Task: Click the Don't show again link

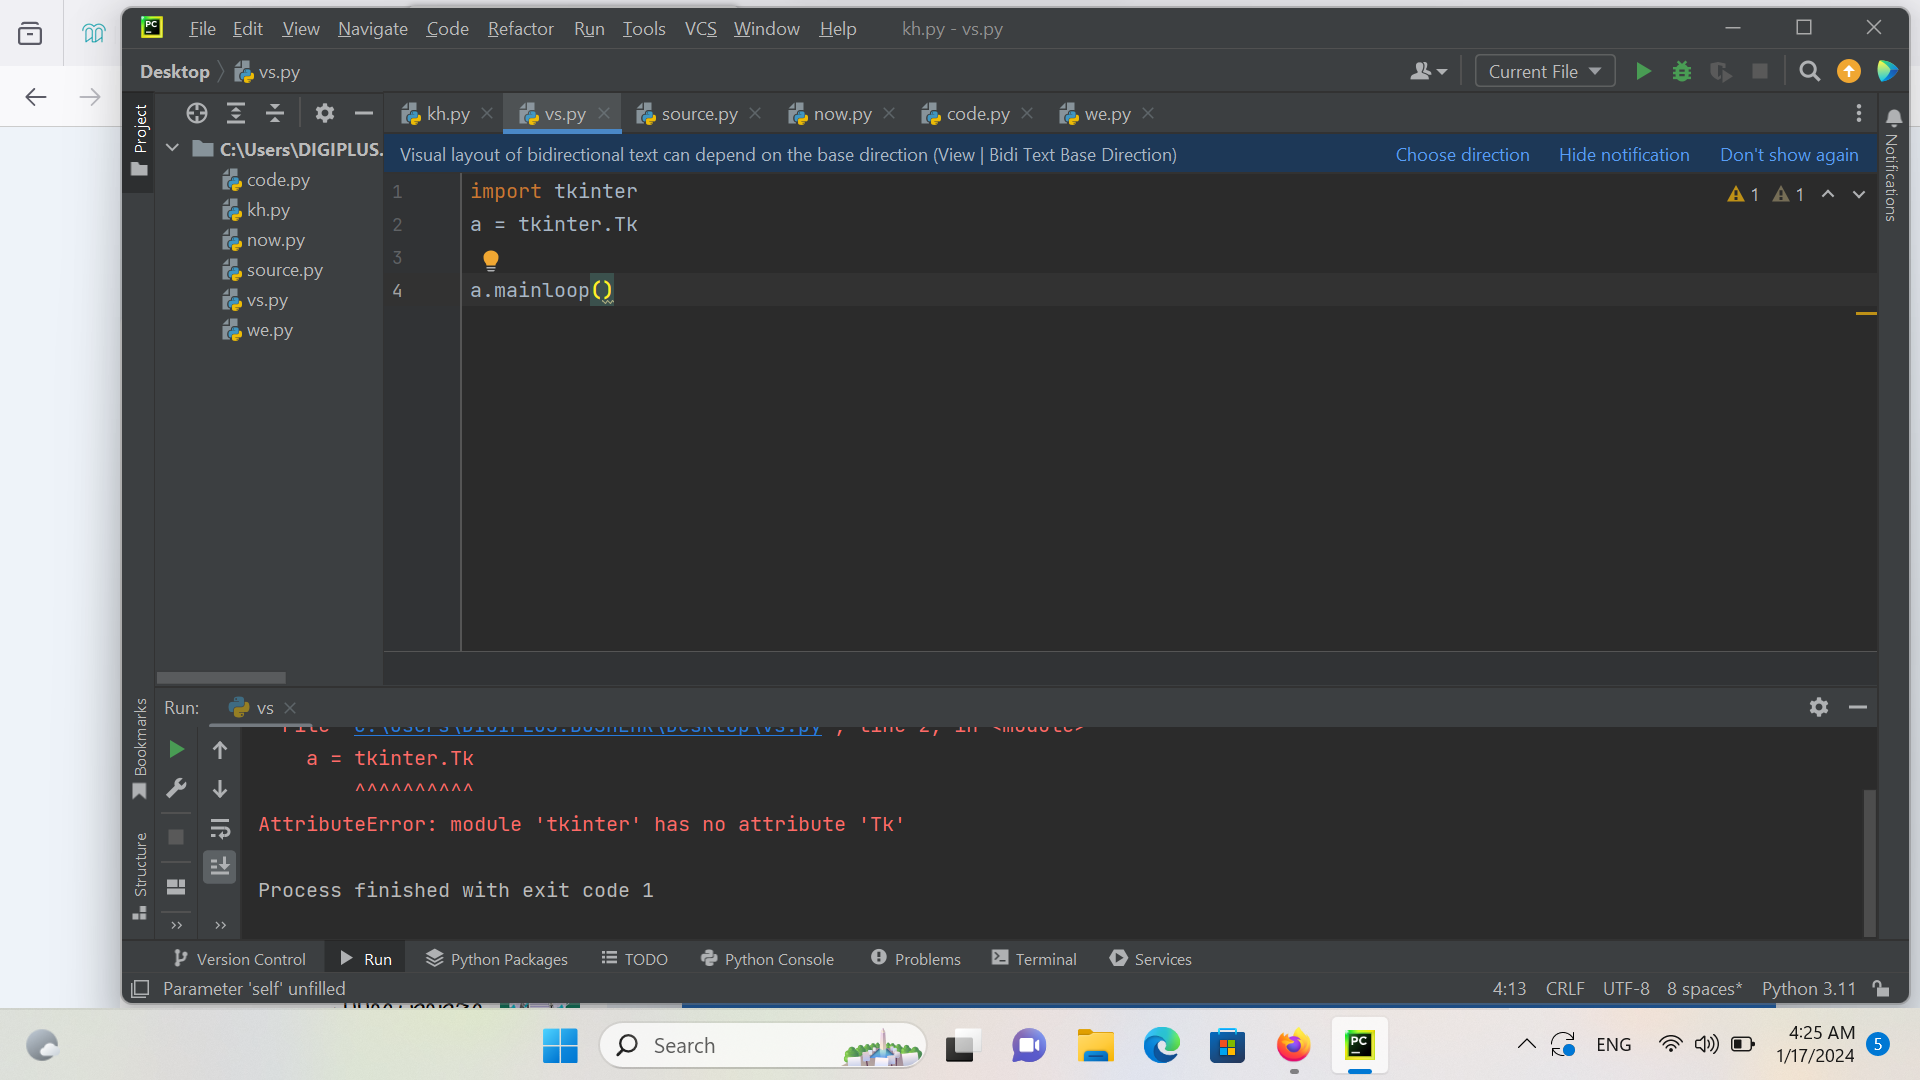Action: pos(1789,155)
